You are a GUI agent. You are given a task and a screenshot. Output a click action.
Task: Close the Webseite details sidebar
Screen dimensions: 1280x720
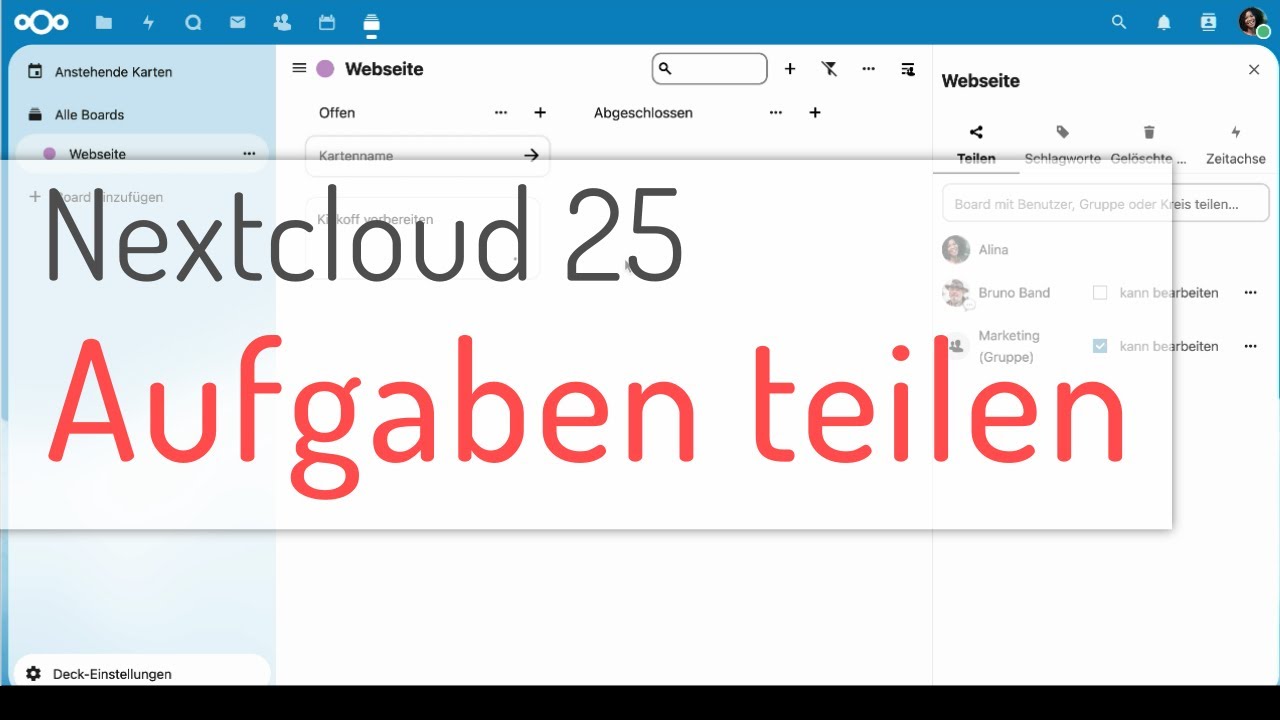click(1254, 69)
